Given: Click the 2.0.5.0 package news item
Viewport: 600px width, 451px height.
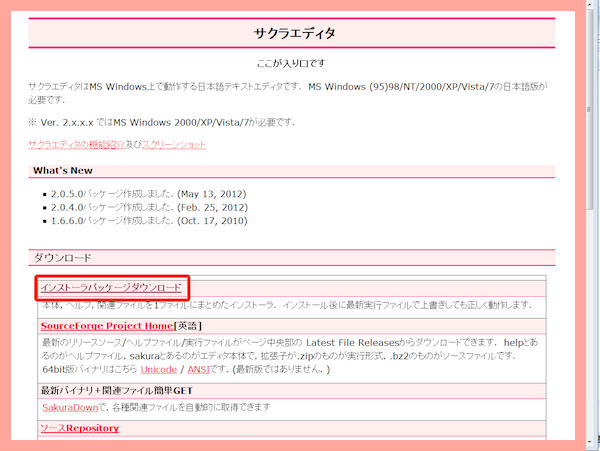Looking at the screenshot, I should tap(148, 194).
